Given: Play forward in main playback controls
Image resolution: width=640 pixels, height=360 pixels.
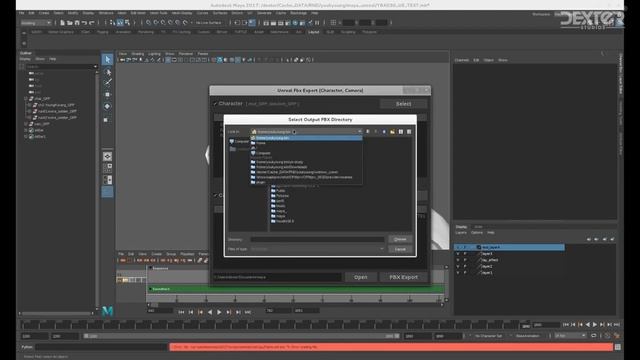Looking at the screenshot, I should coord(595,324).
